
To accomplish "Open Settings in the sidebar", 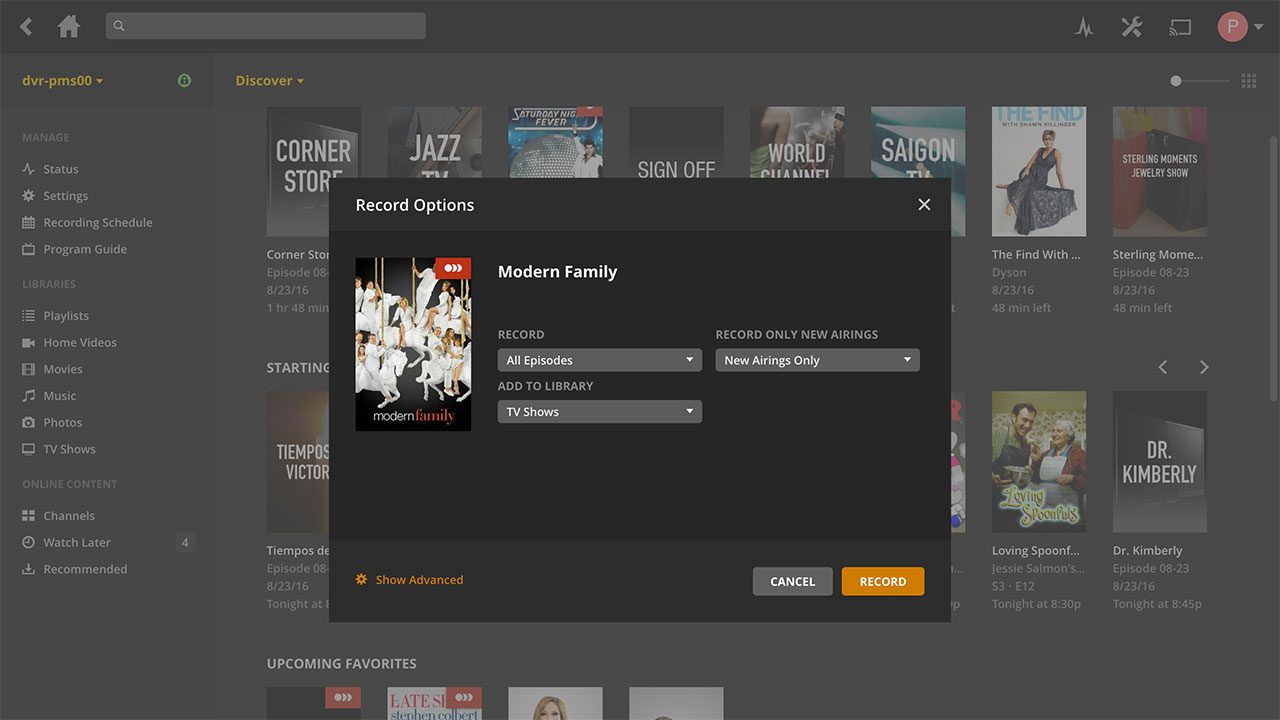I will tap(65, 196).
